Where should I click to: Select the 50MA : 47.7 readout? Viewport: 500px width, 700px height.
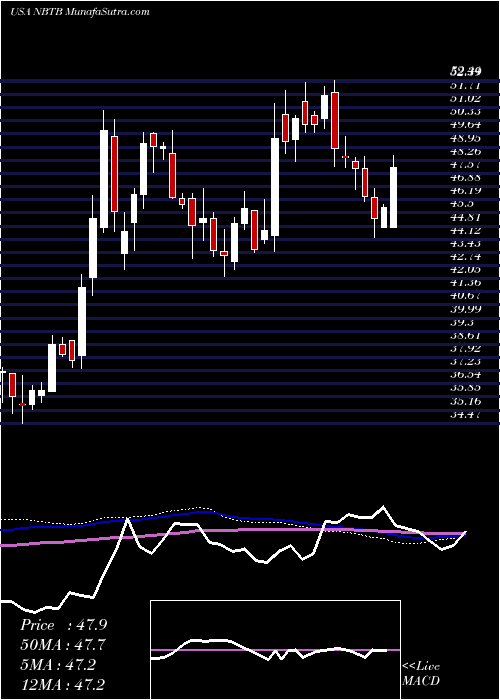(x=63, y=645)
